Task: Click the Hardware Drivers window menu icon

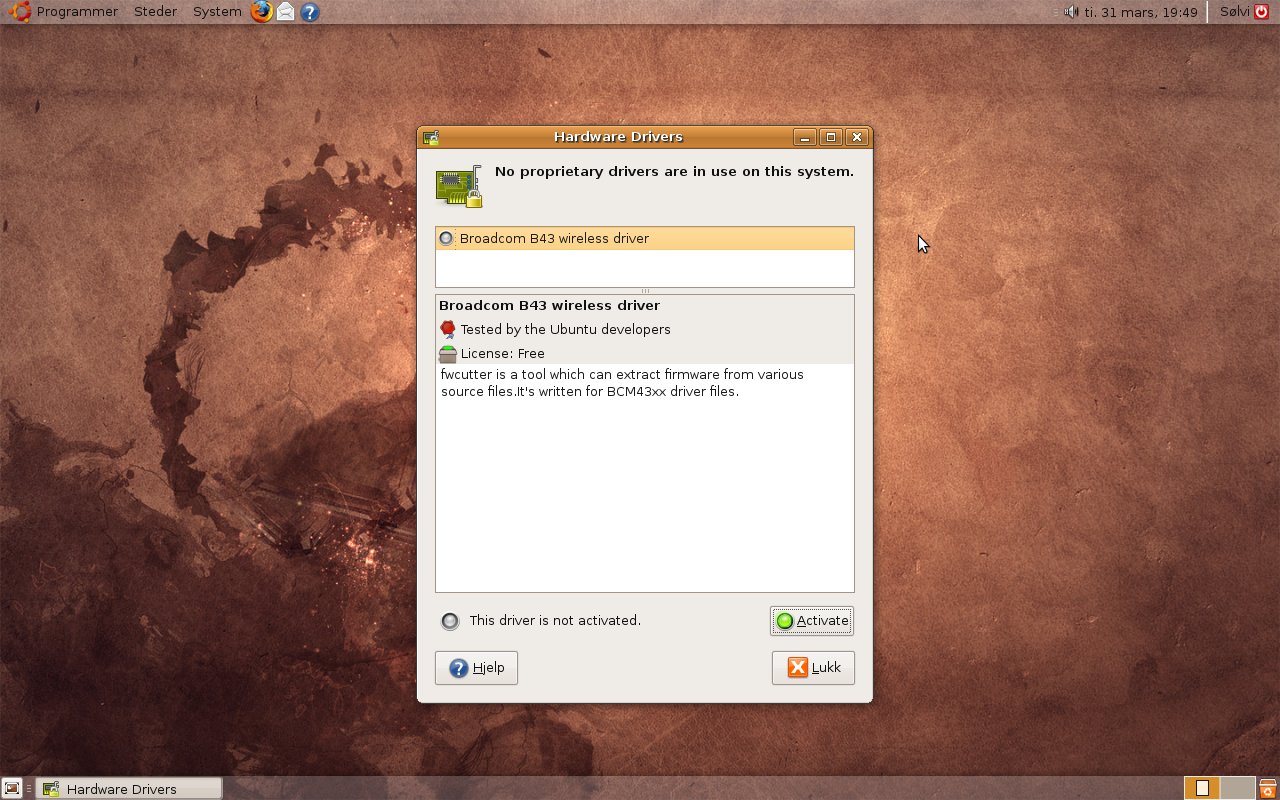Action: [431, 137]
